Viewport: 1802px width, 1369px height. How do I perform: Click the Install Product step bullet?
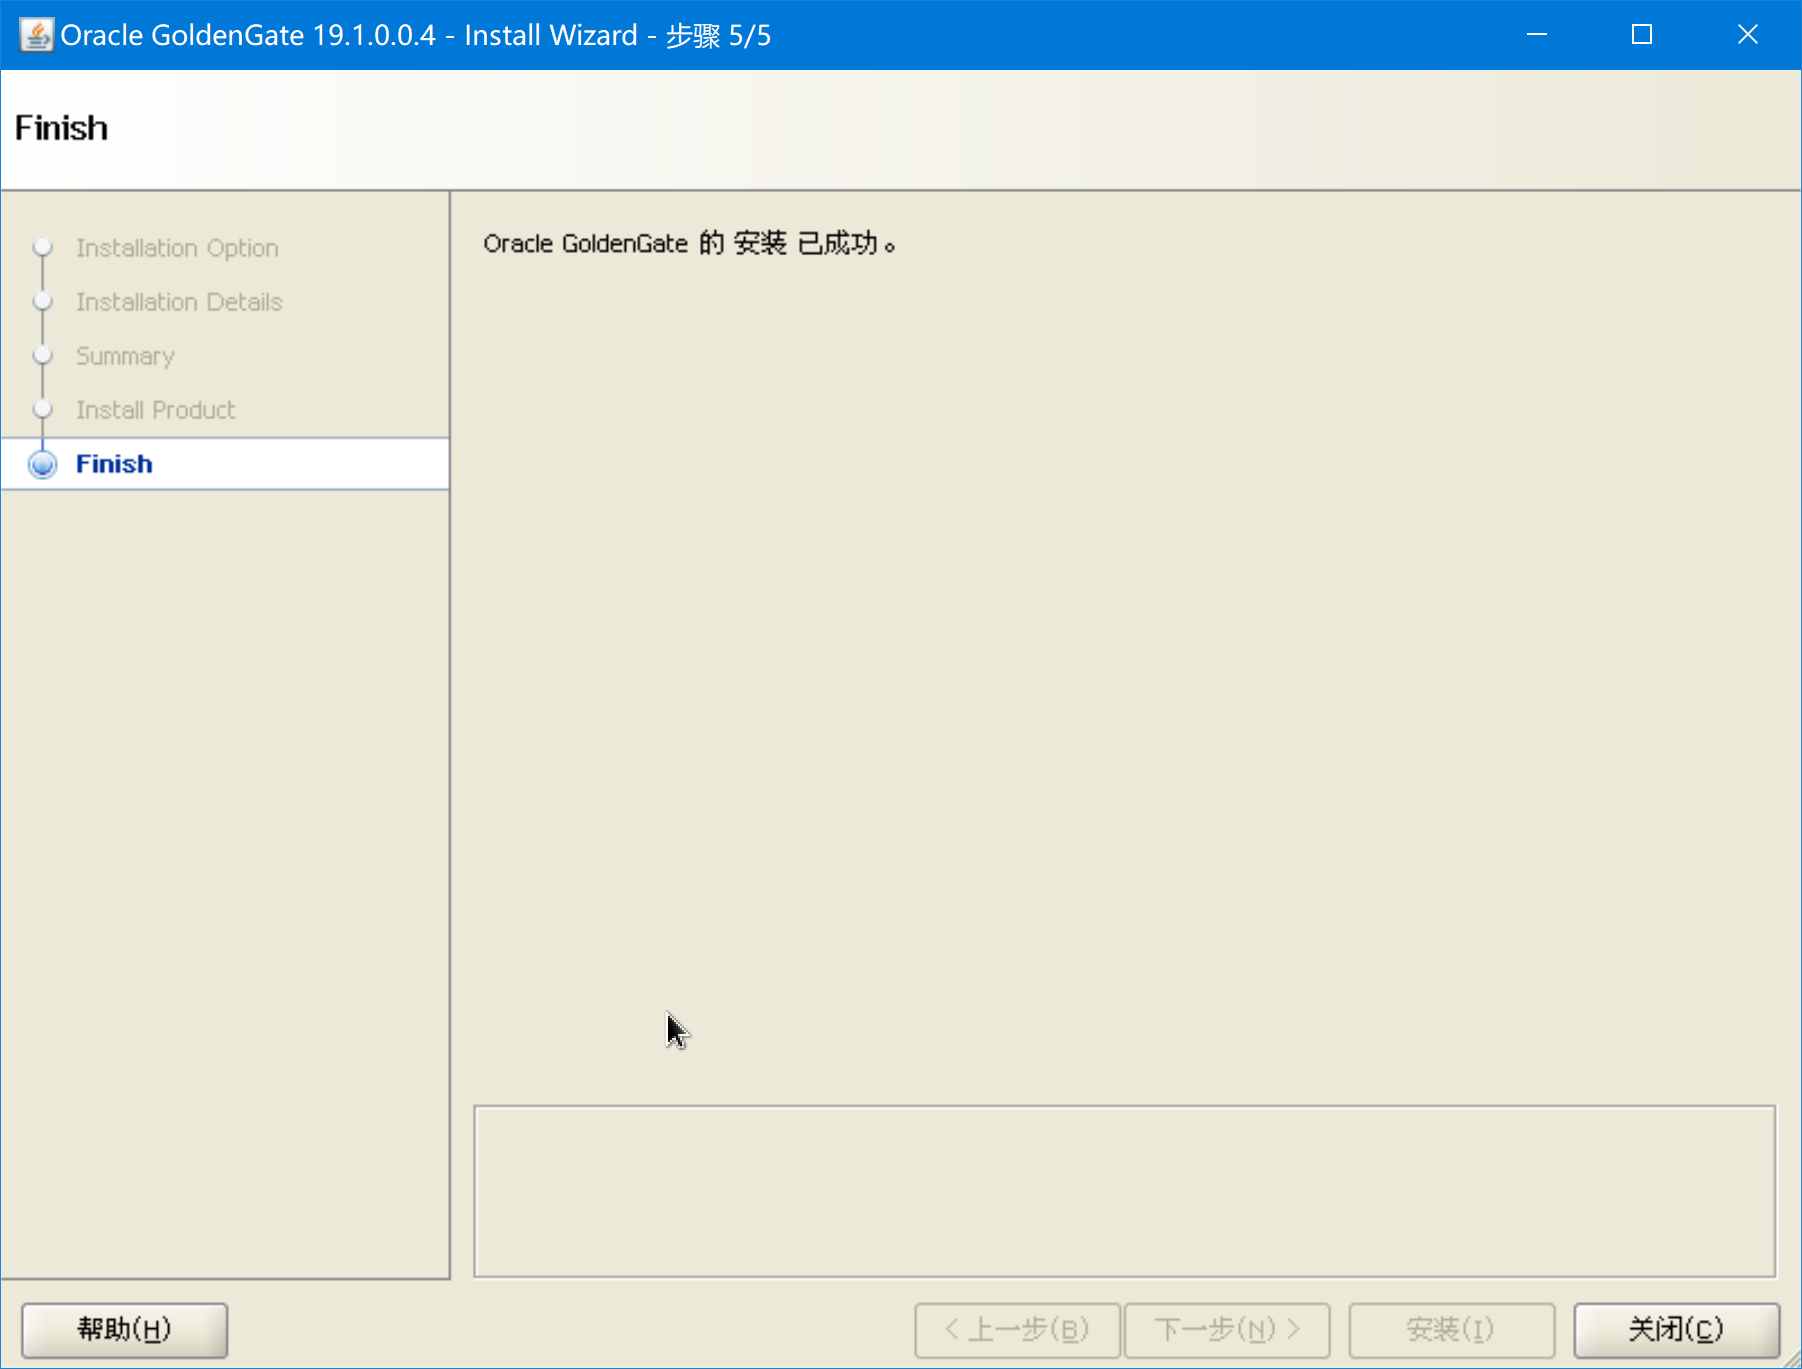tap(43, 409)
